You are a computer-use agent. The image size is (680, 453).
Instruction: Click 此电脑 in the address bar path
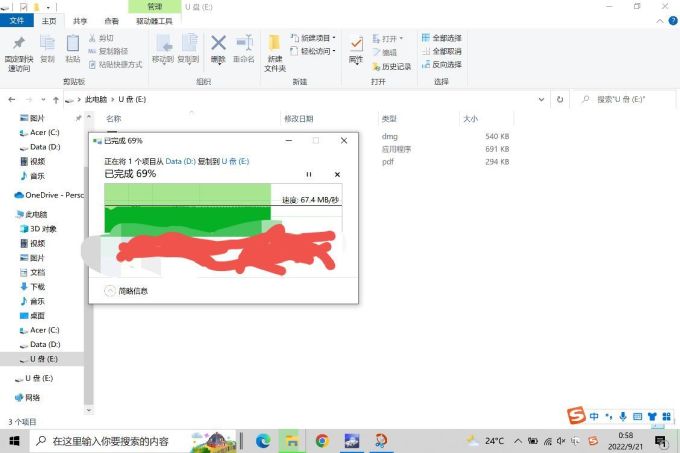(96, 100)
